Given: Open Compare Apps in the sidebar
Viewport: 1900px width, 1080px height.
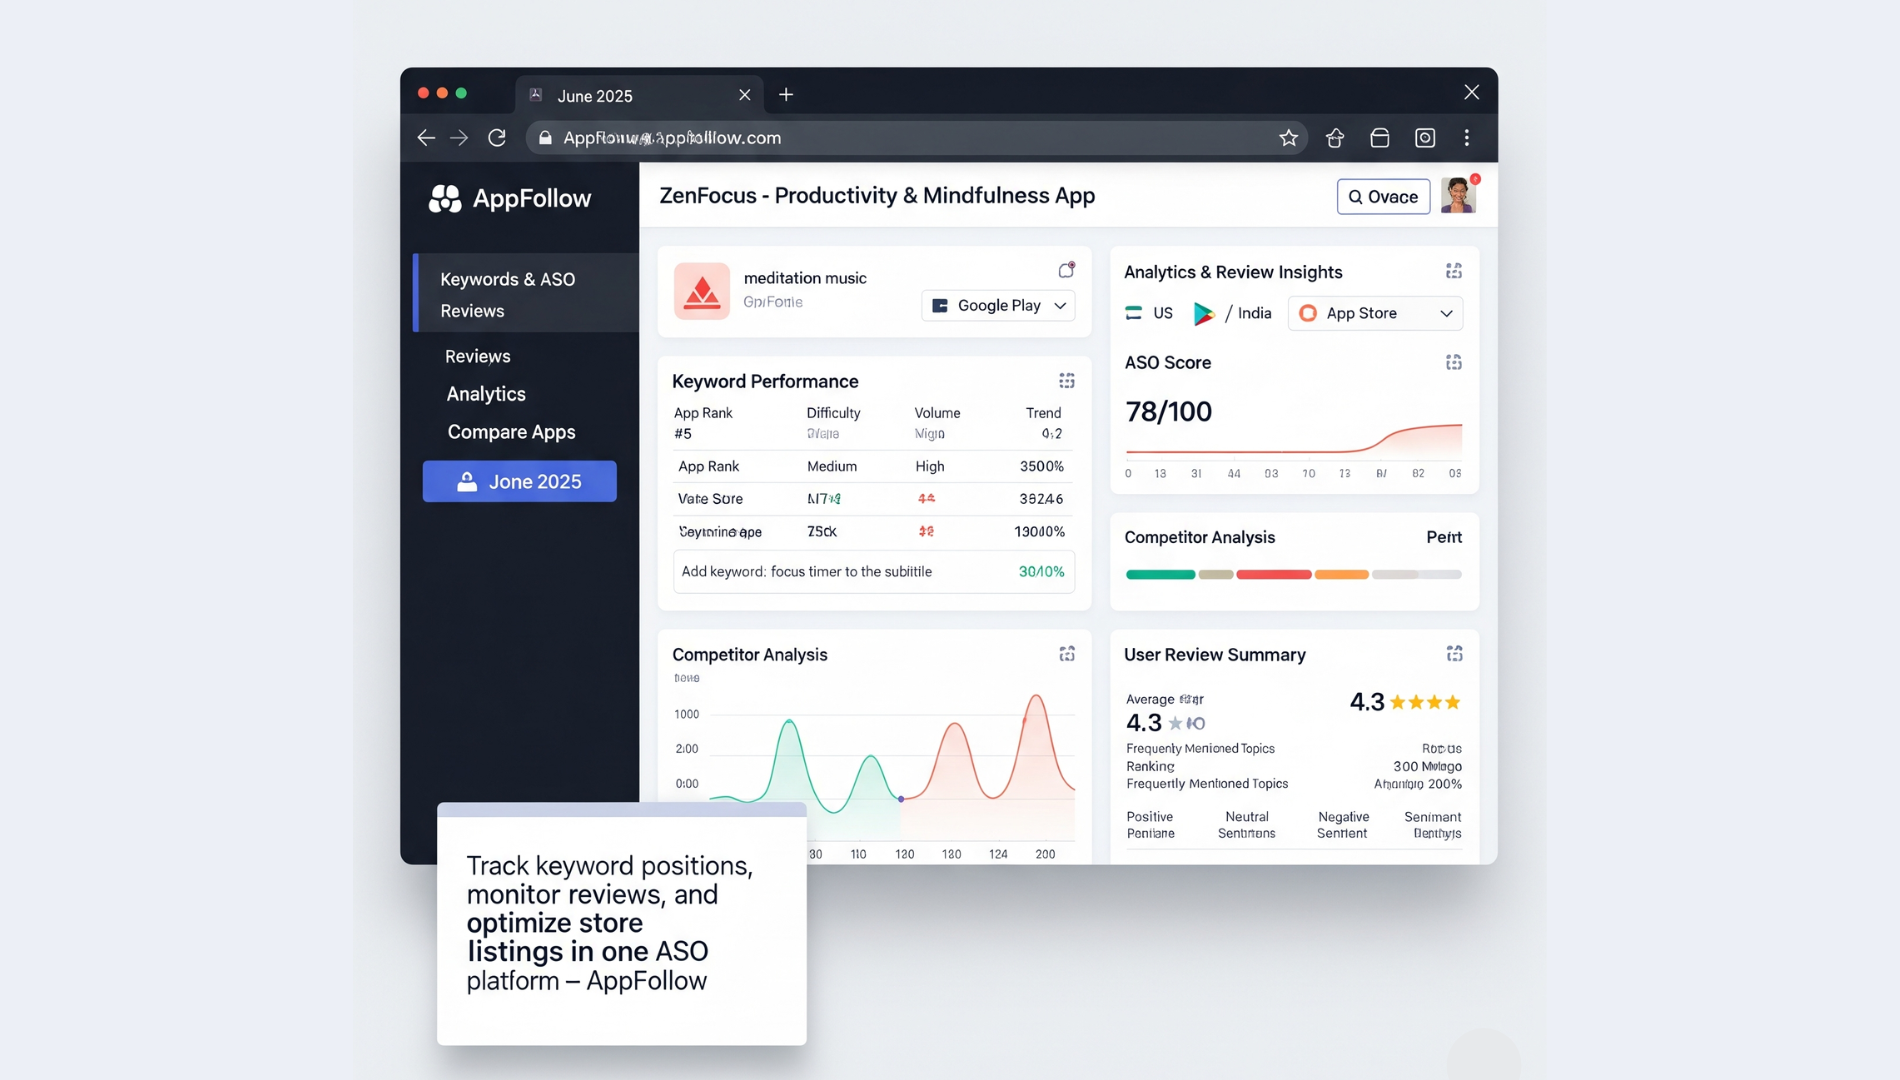Looking at the screenshot, I should point(511,432).
